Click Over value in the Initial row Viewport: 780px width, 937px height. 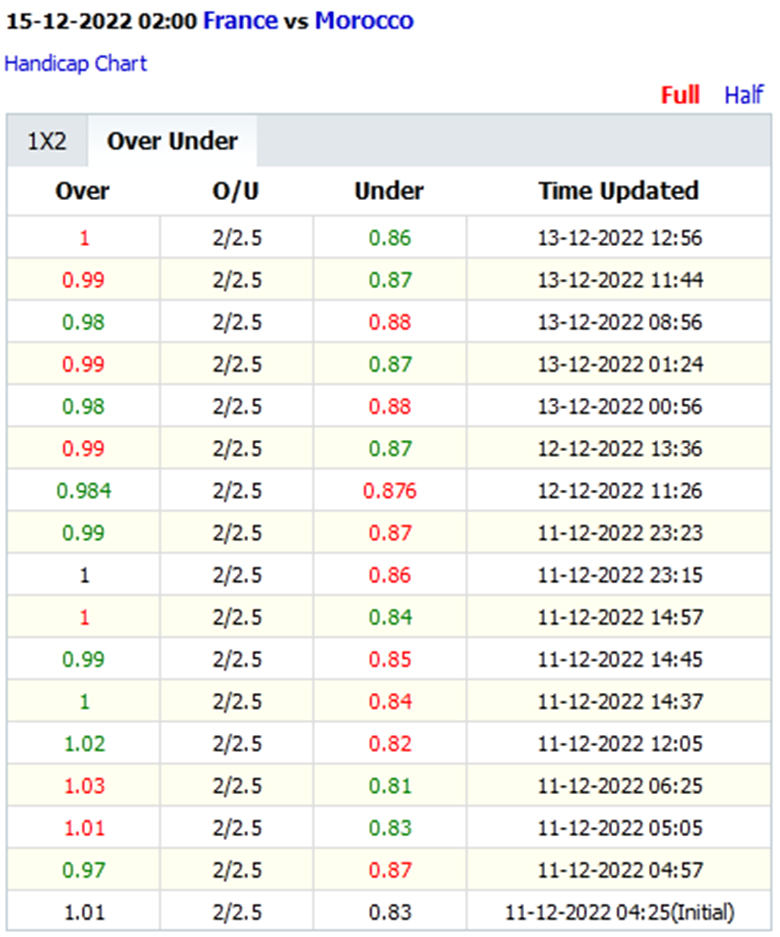pyautogui.click(x=84, y=912)
